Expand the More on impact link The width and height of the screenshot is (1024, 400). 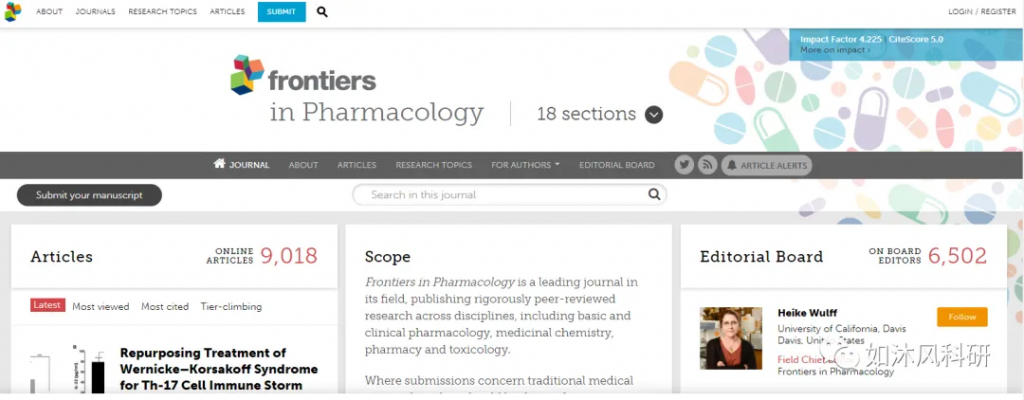(835, 50)
